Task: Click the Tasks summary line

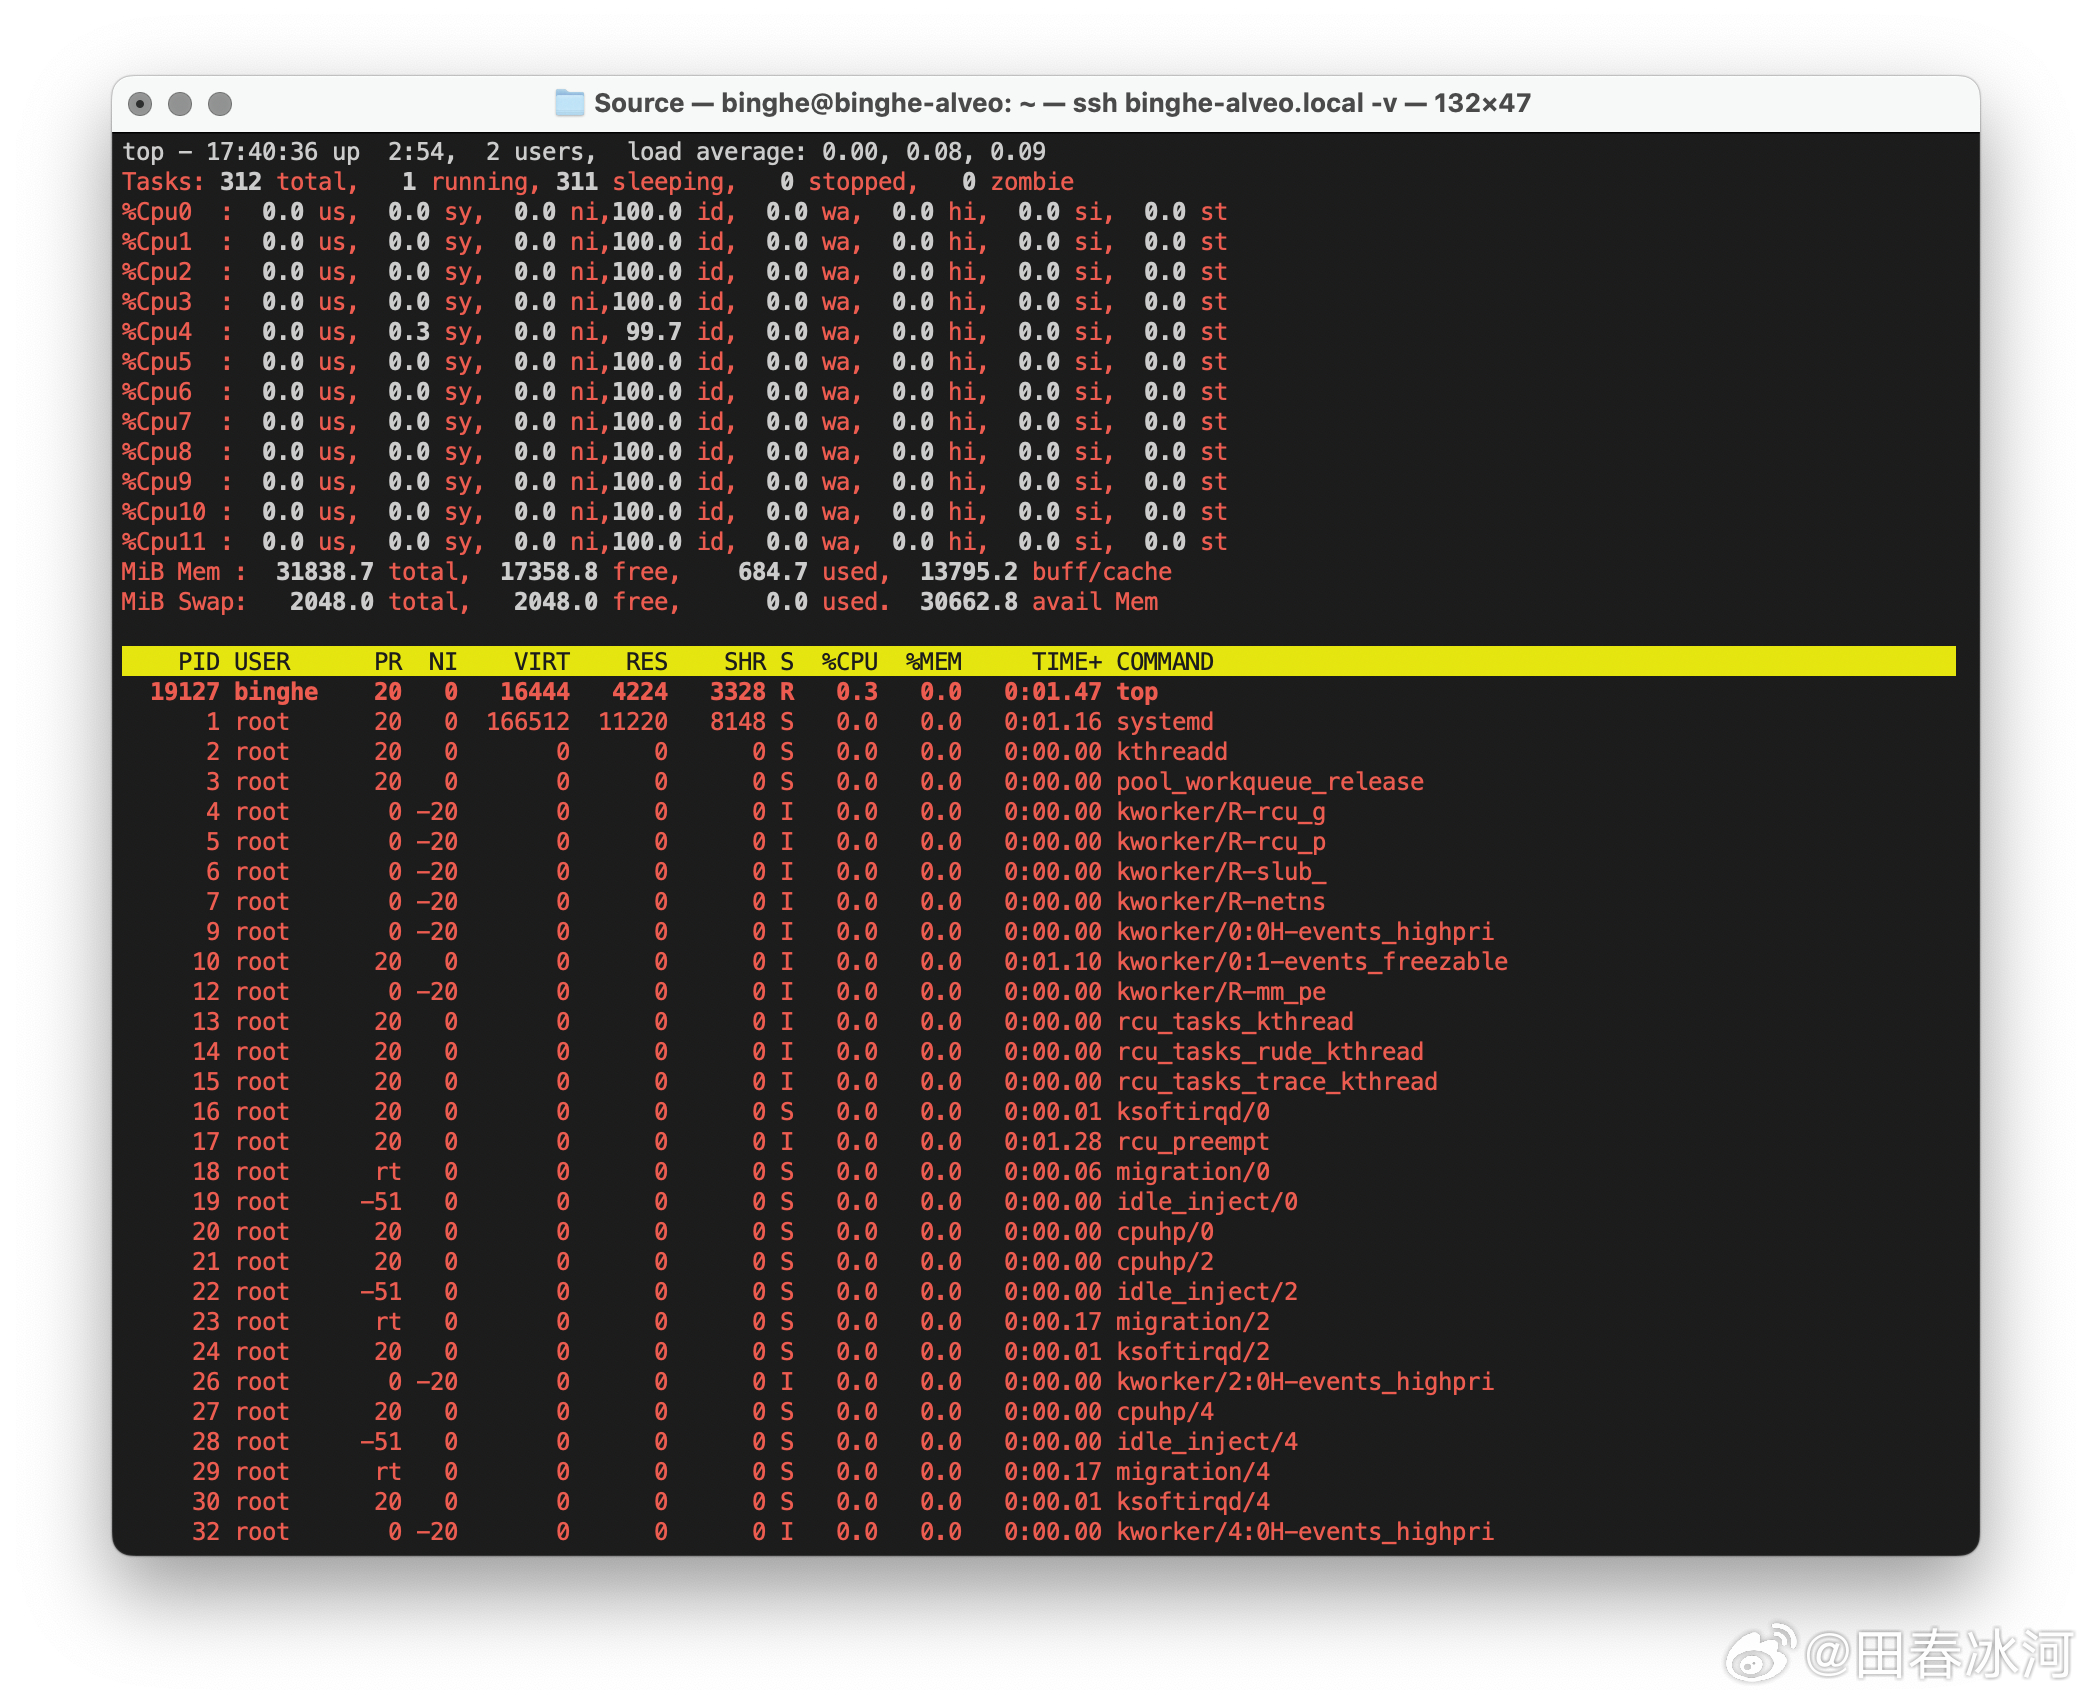Action: pos(597,182)
